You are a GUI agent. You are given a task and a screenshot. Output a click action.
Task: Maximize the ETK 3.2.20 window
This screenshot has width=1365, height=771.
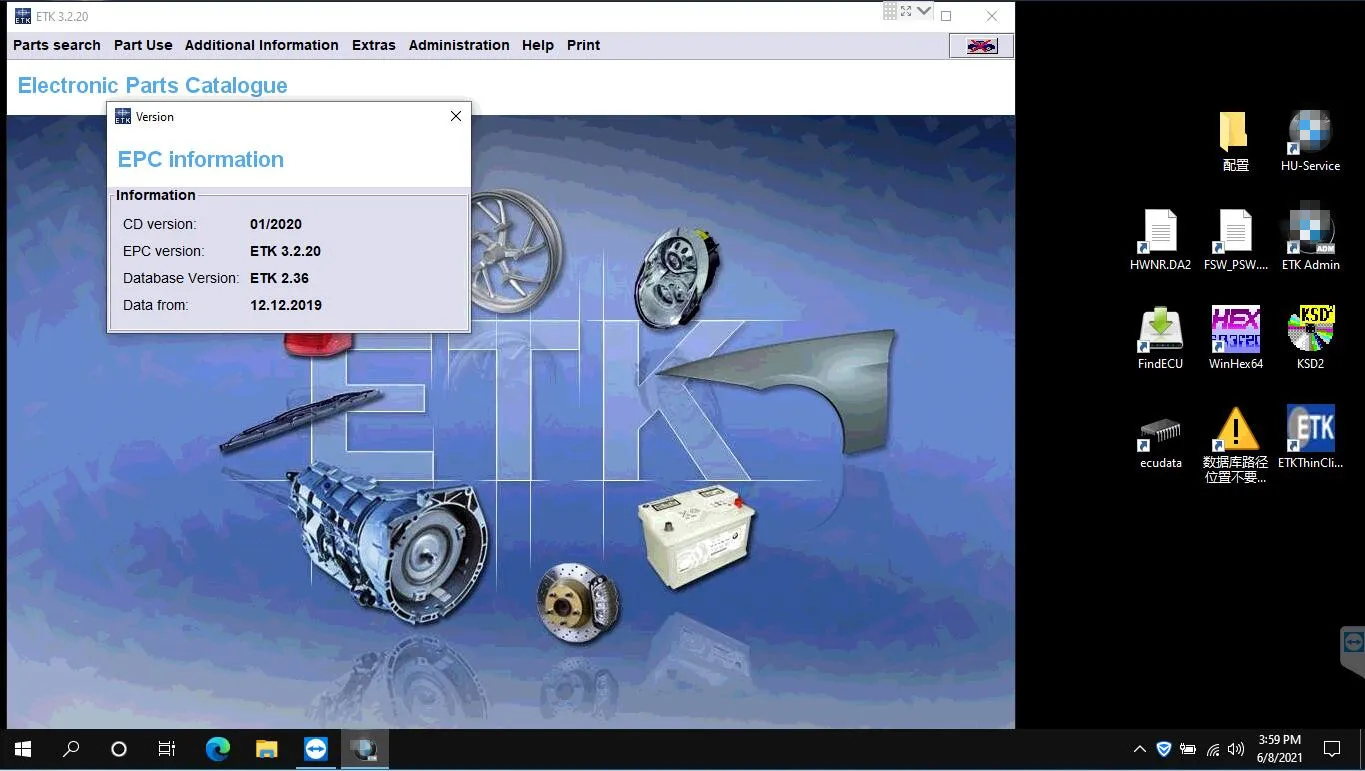(946, 16)
